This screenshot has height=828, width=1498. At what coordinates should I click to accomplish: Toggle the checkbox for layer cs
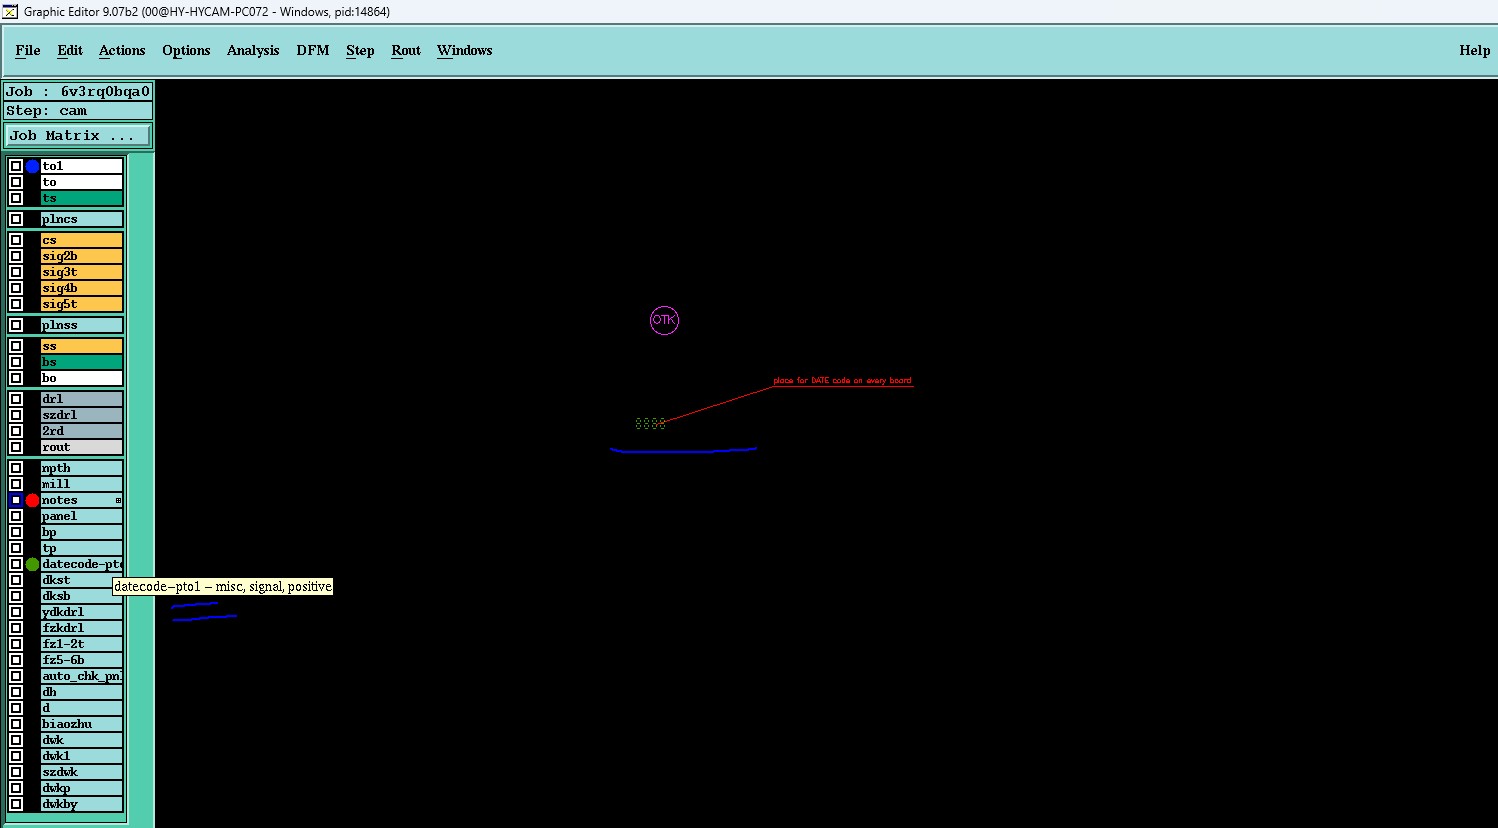[16, 240]
